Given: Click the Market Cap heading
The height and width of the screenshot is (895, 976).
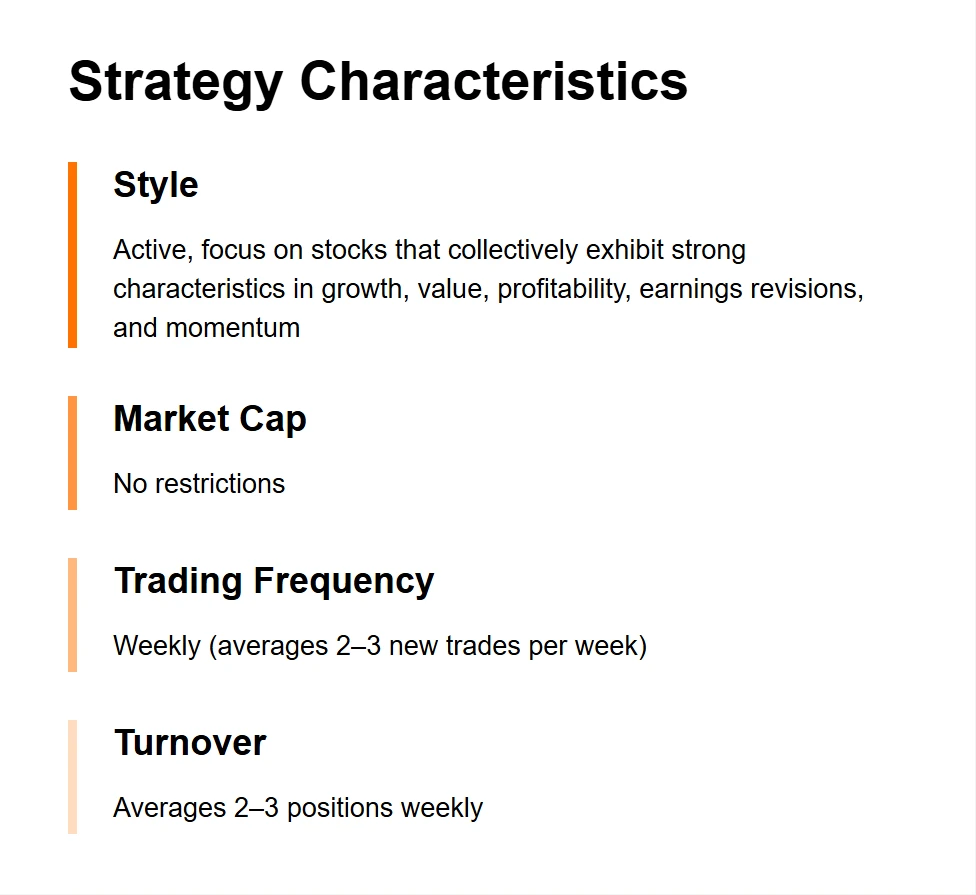Looking at the screenshot, I should [x=210, y=418].
